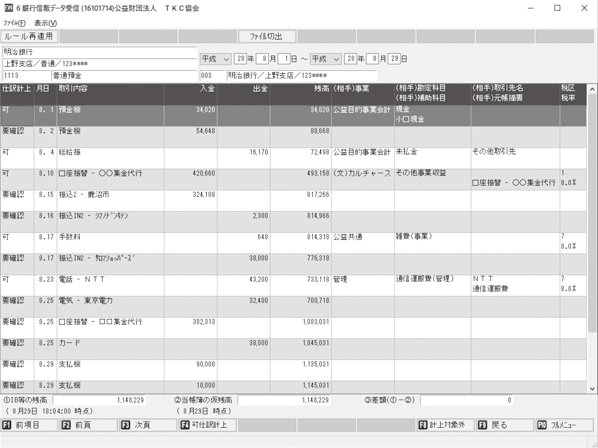The width and height of the screenshot is (598, 448).
Task: Click the F9 戻る button
Action: click(505, 425)
